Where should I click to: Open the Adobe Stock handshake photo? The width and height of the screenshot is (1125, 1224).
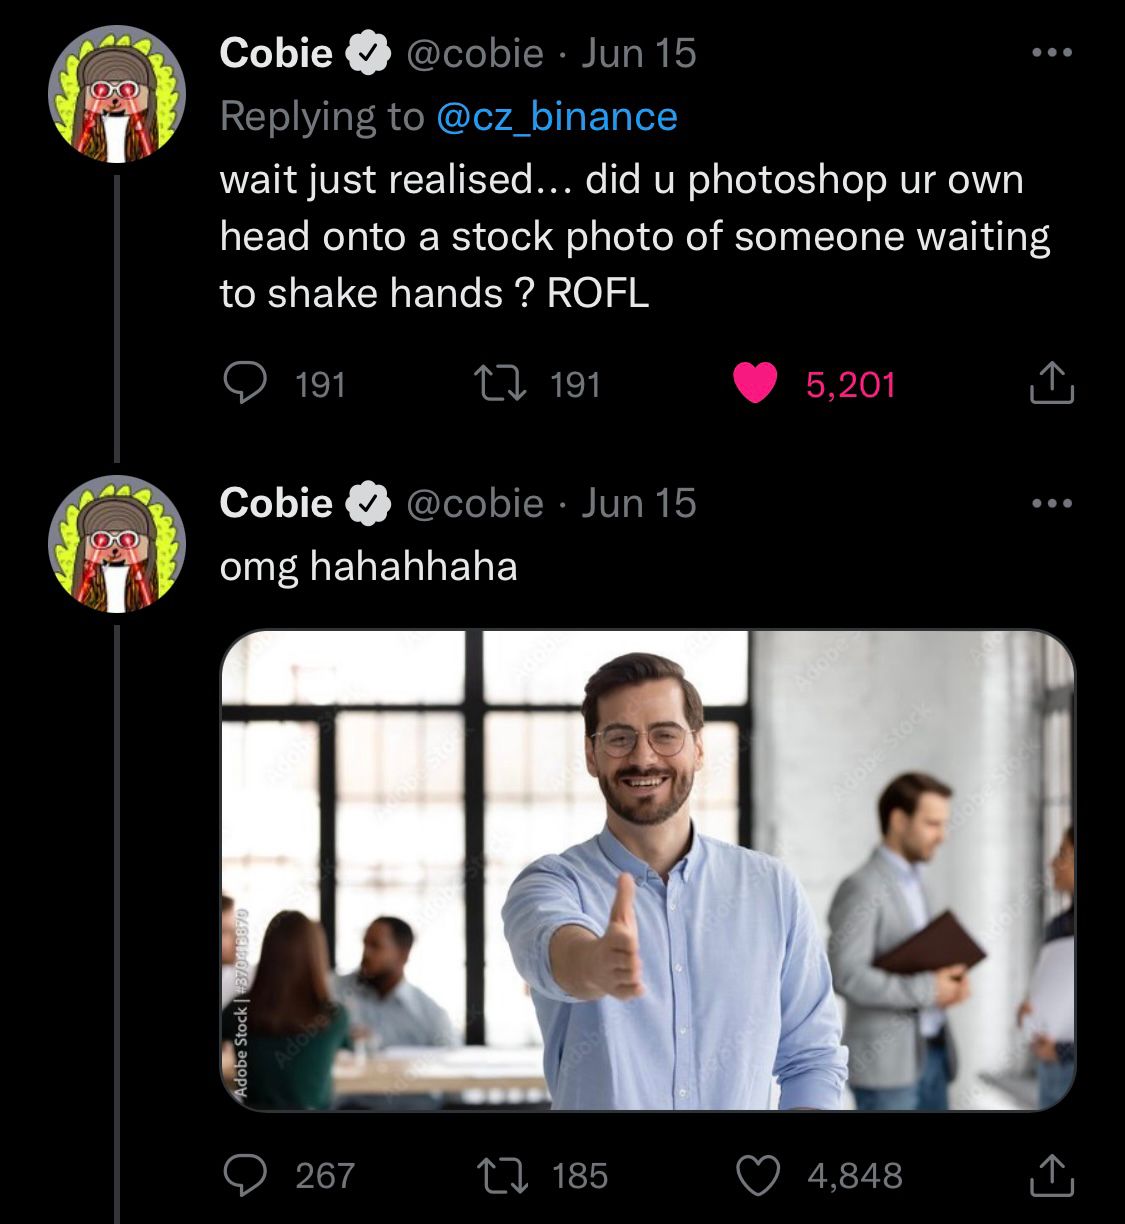pyautogui.click(x=648, y=870)
